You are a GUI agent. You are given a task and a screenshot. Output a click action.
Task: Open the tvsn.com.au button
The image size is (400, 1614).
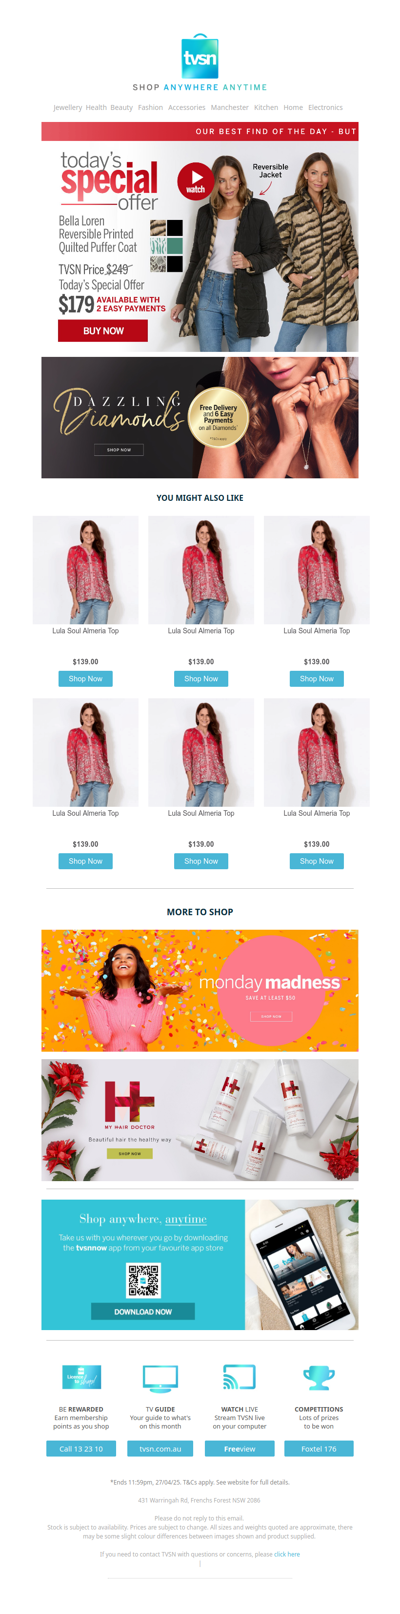160,1448
